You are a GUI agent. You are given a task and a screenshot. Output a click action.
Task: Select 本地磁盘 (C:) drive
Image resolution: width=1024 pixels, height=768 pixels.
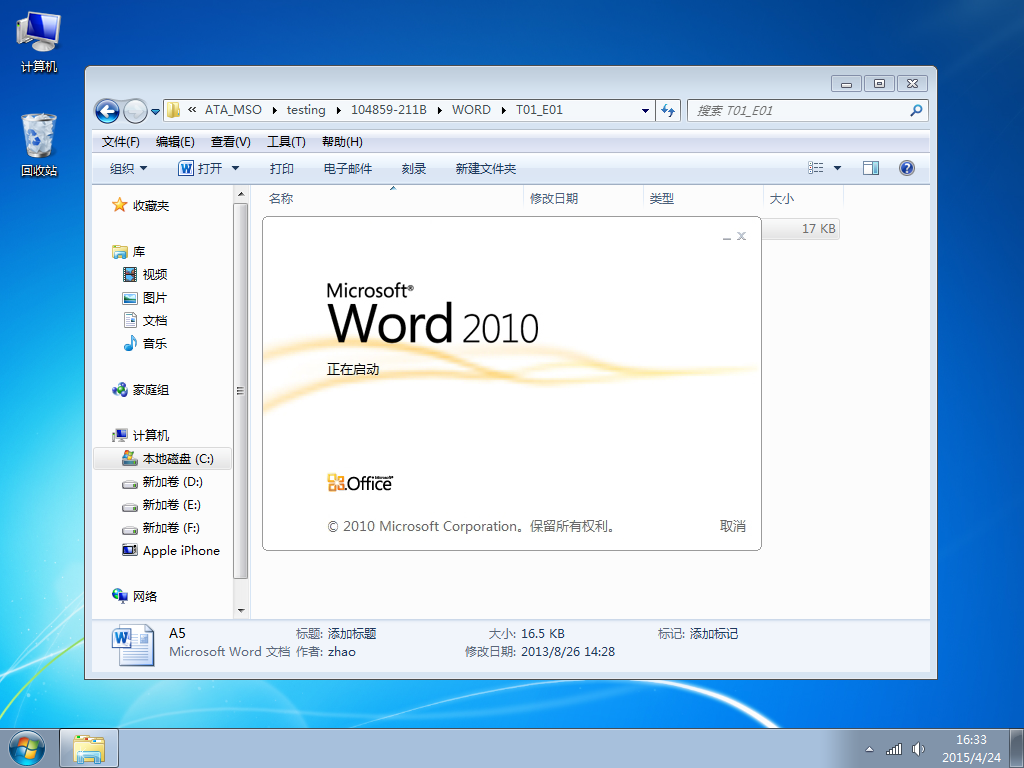pyautogui.click(x=163, y=458)
